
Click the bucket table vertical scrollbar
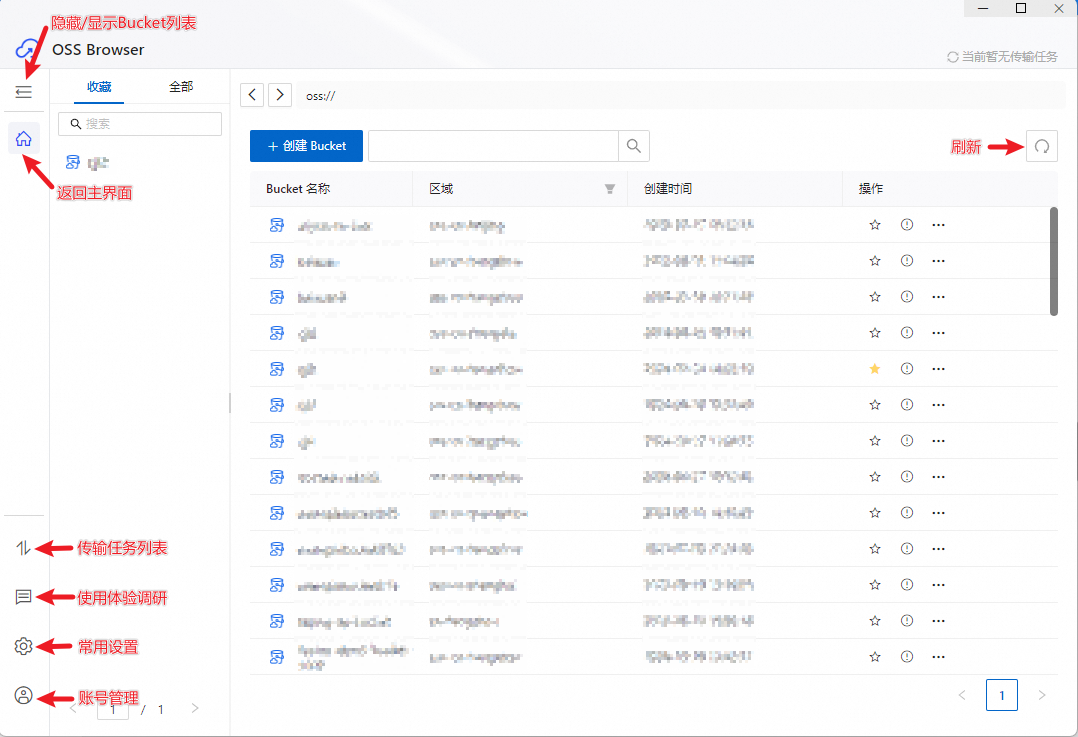point(1054,261)
